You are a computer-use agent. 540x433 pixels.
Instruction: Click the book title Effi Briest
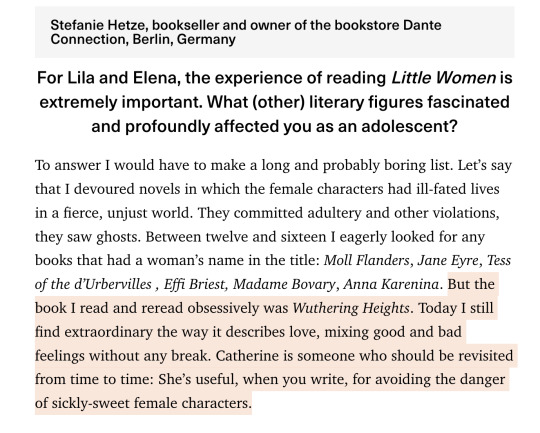(194, 285)
